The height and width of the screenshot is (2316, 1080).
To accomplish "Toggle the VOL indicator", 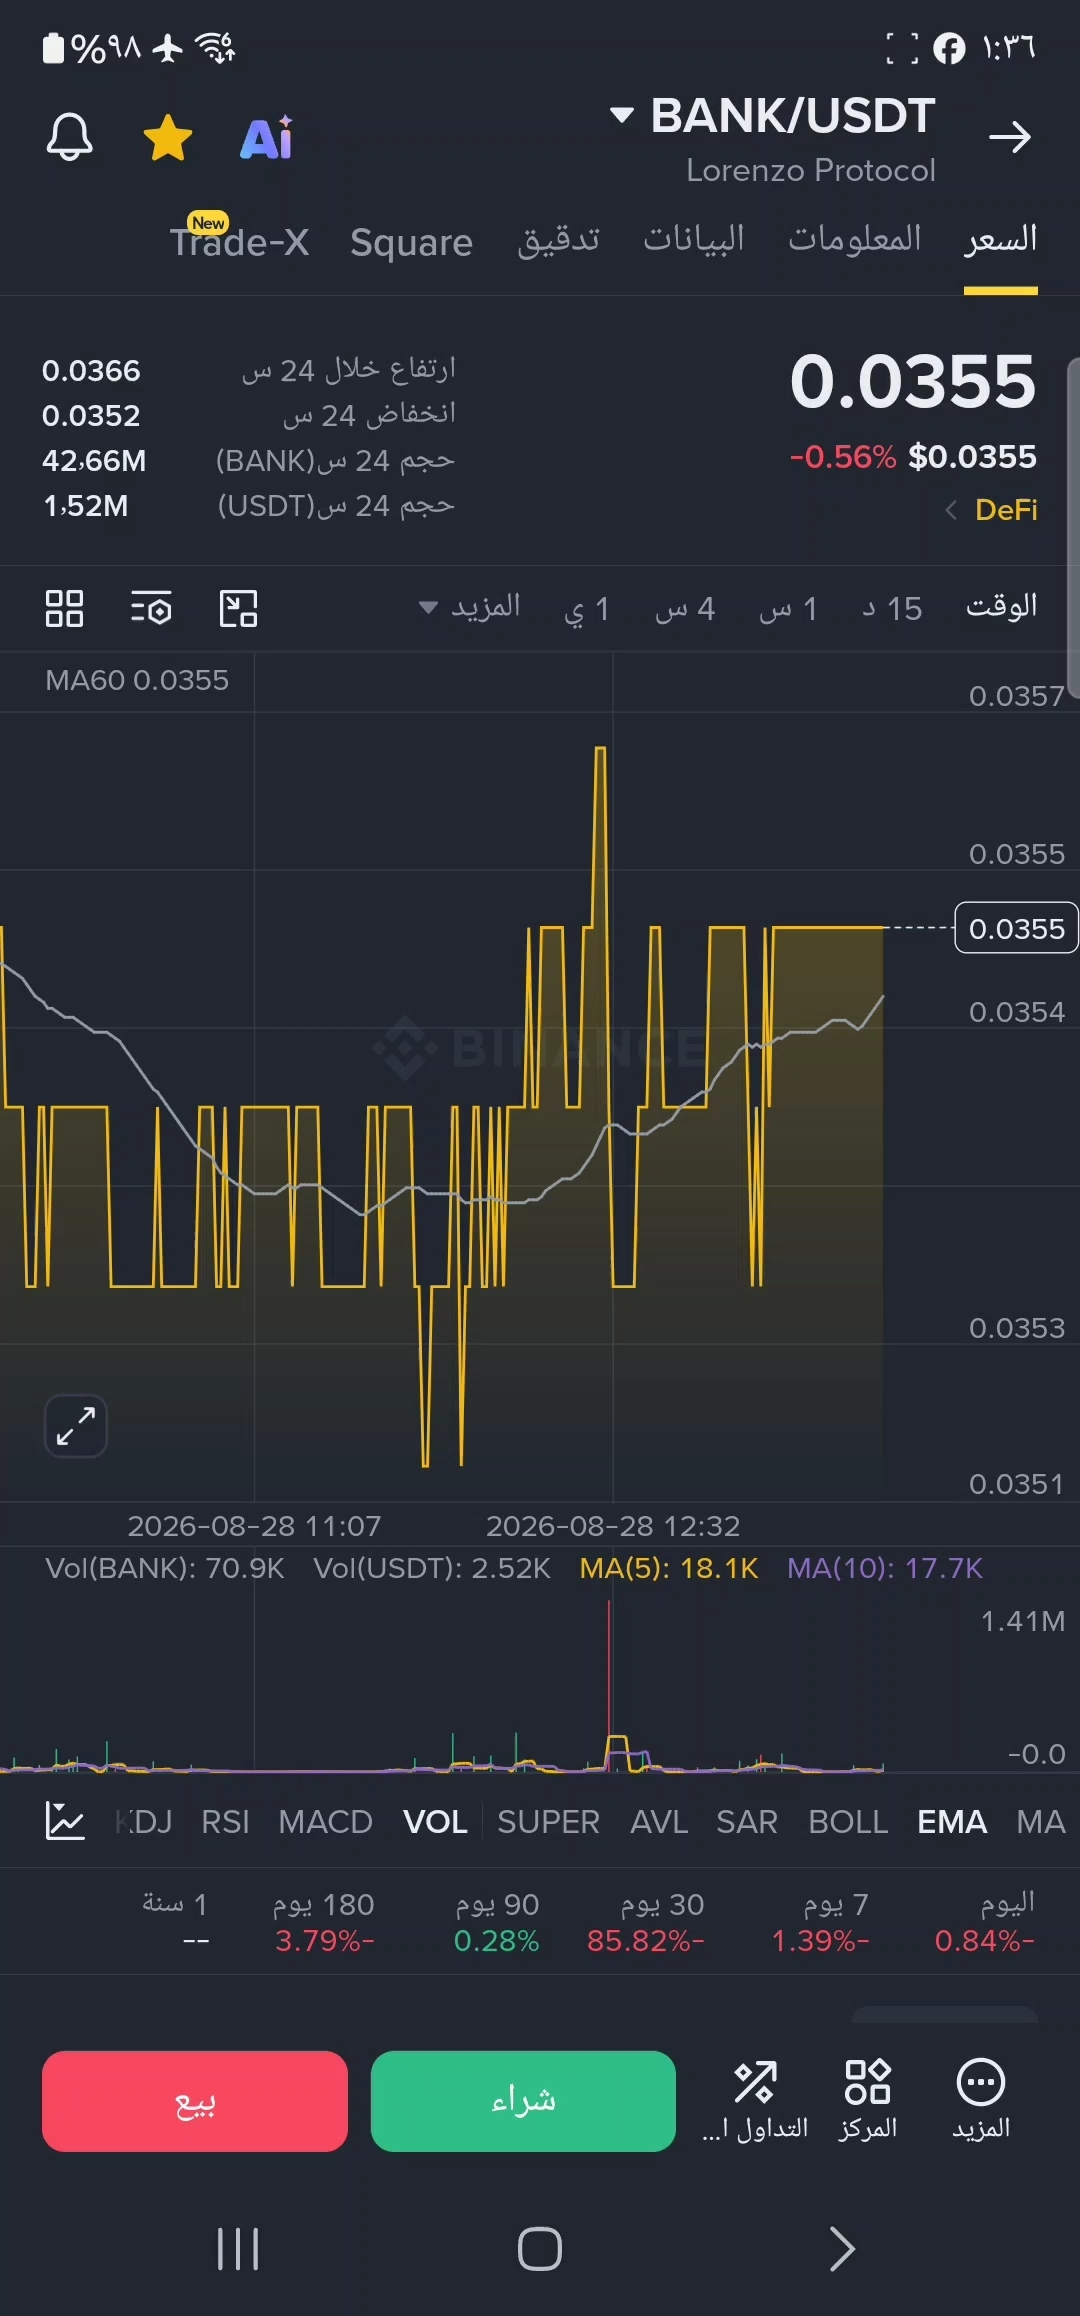I will pyautogui.click(x=435, y=1822).
